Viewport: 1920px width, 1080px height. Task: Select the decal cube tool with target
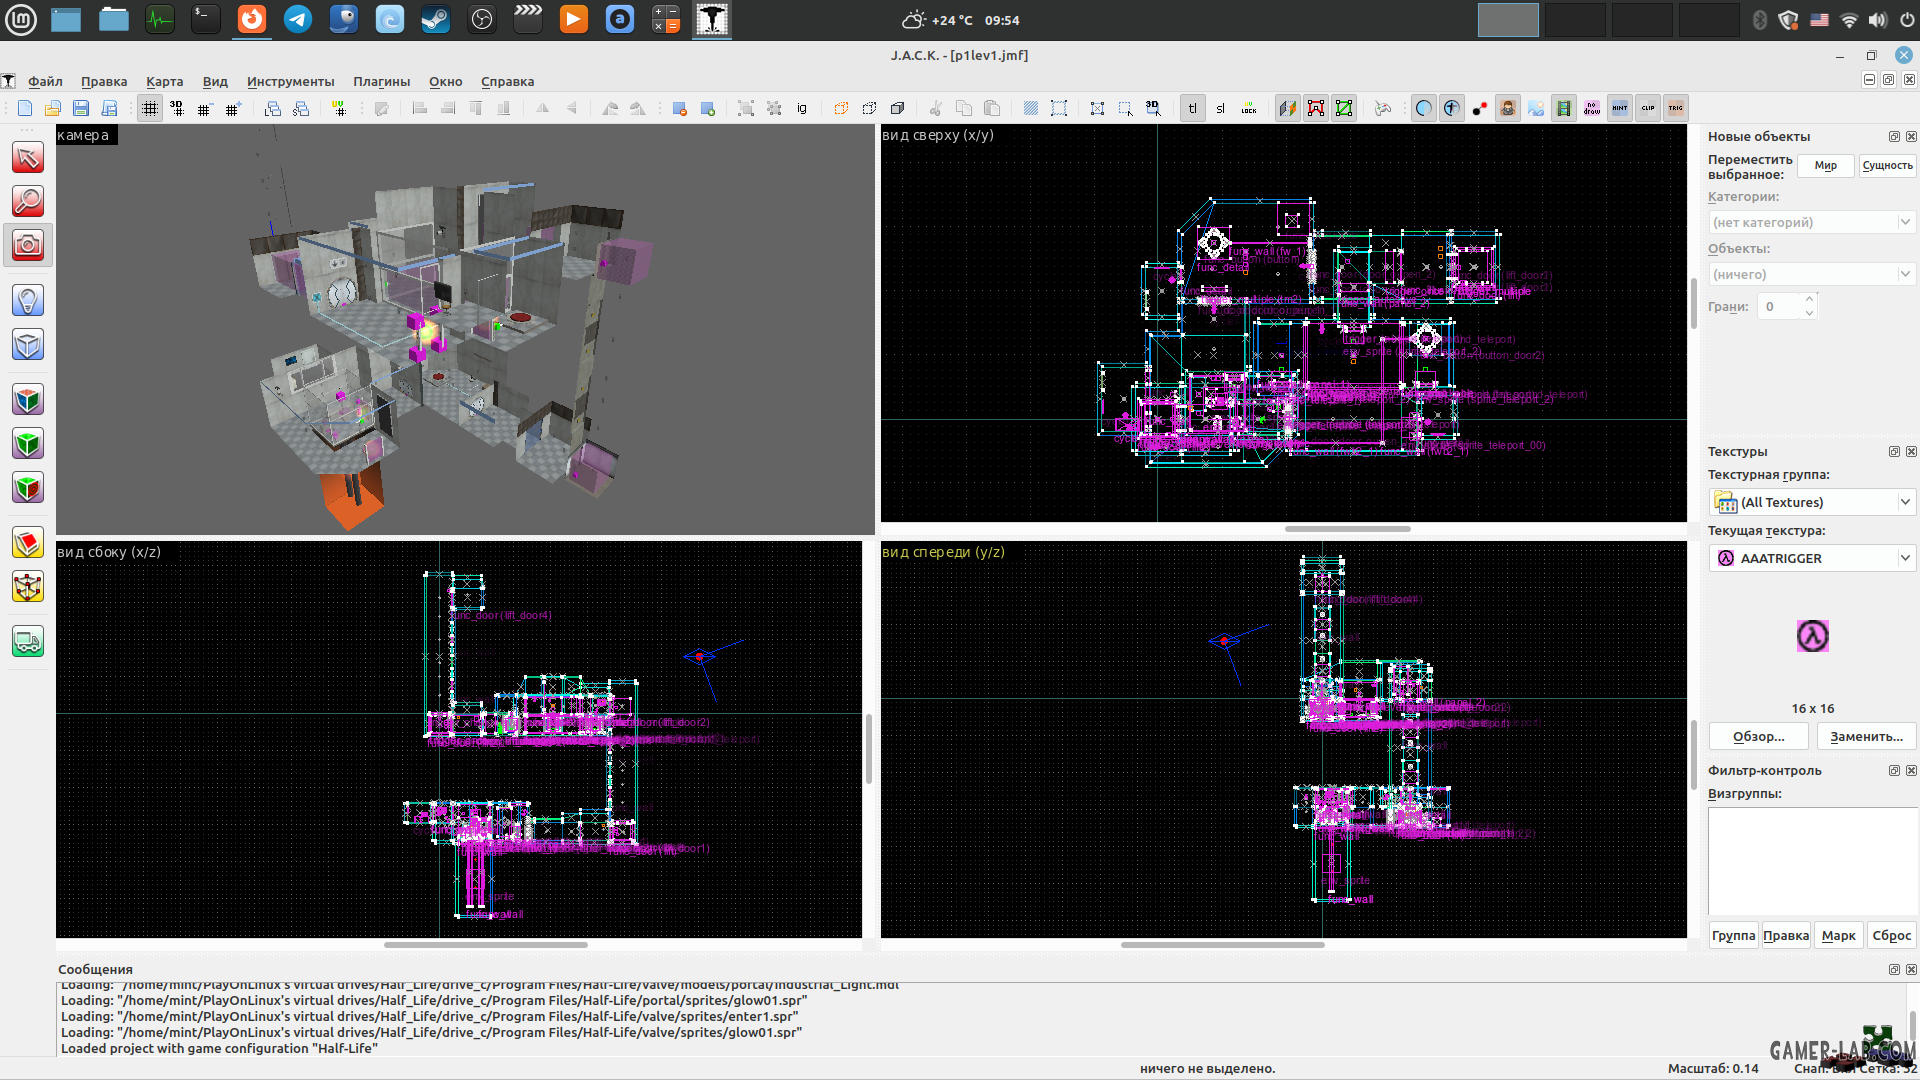pos(28,487)
